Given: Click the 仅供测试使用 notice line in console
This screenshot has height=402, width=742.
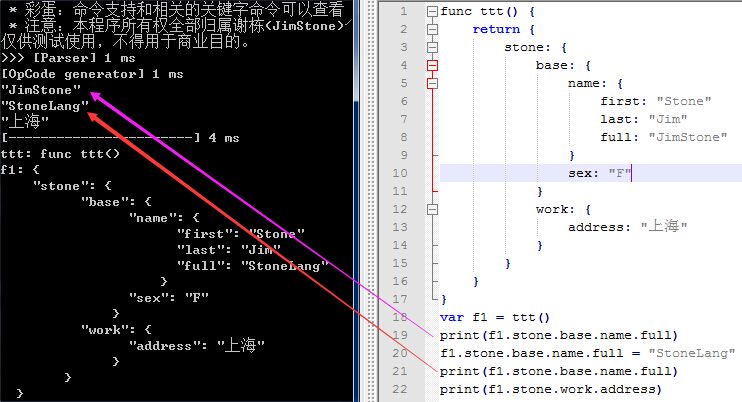Looking at the screenshot, I should (125, 42).
